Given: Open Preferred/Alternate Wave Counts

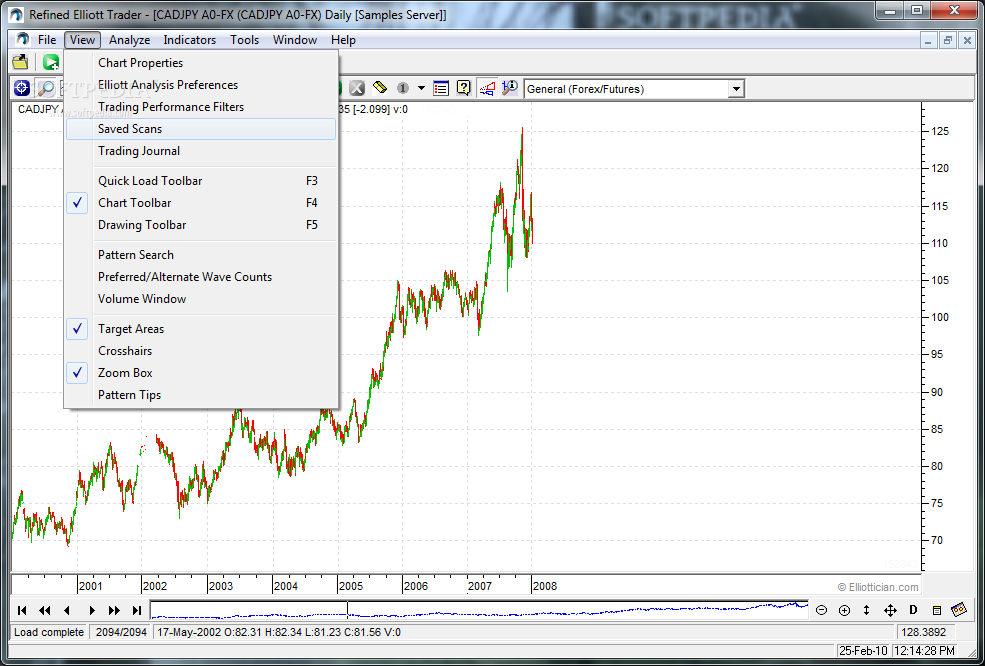Looking at the screenshot, I should pyautogui.click(x=201, y=276).
